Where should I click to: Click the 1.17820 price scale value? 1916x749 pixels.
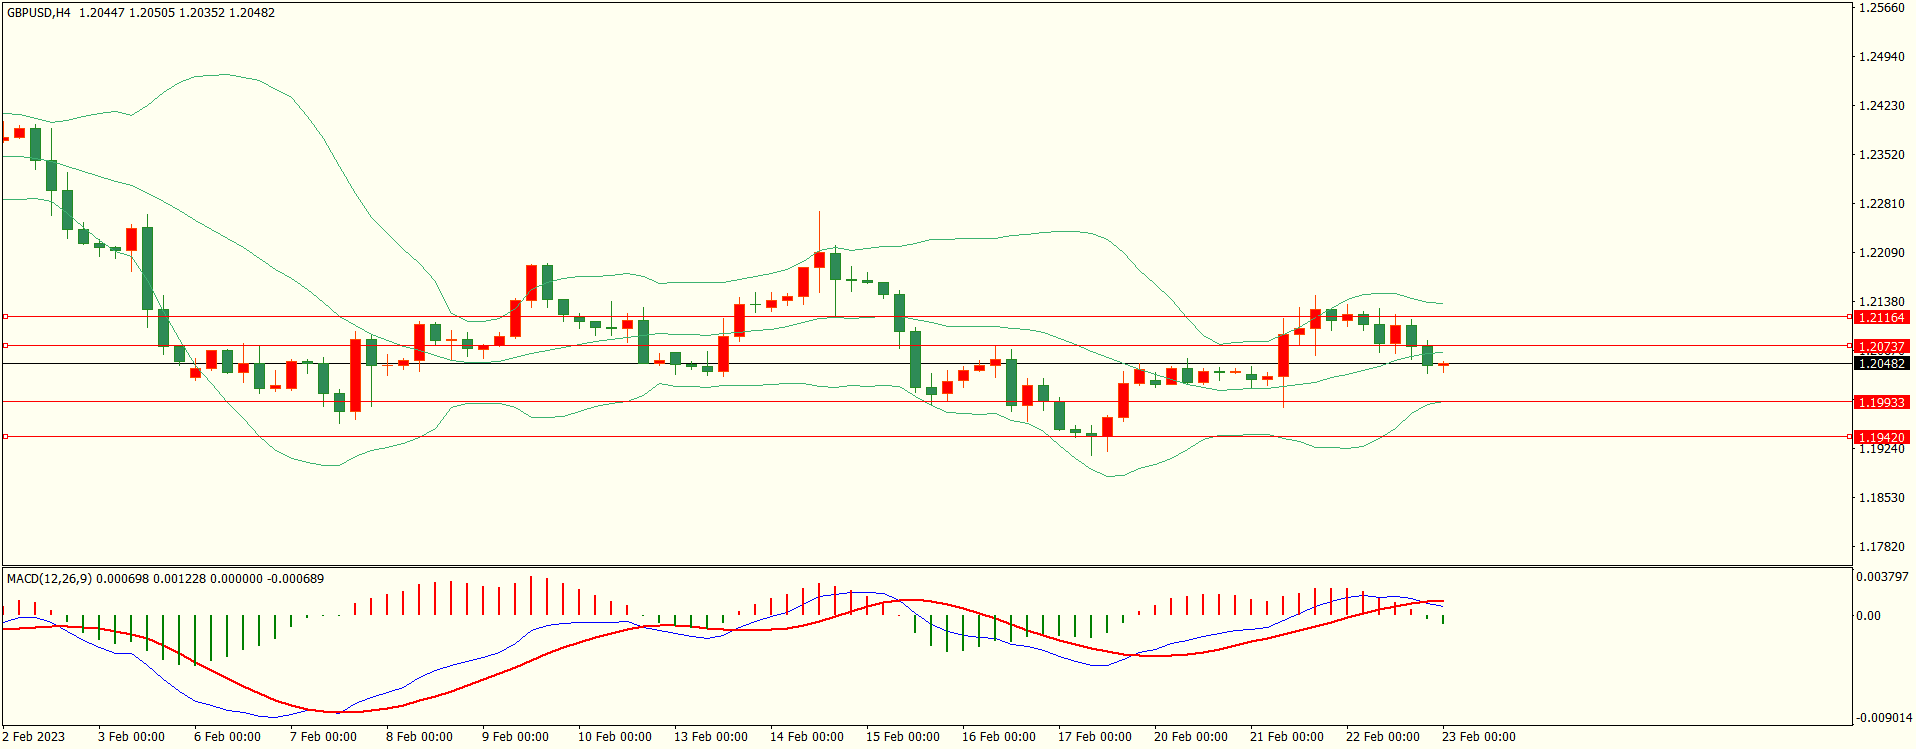click(x=1881, y=547)
